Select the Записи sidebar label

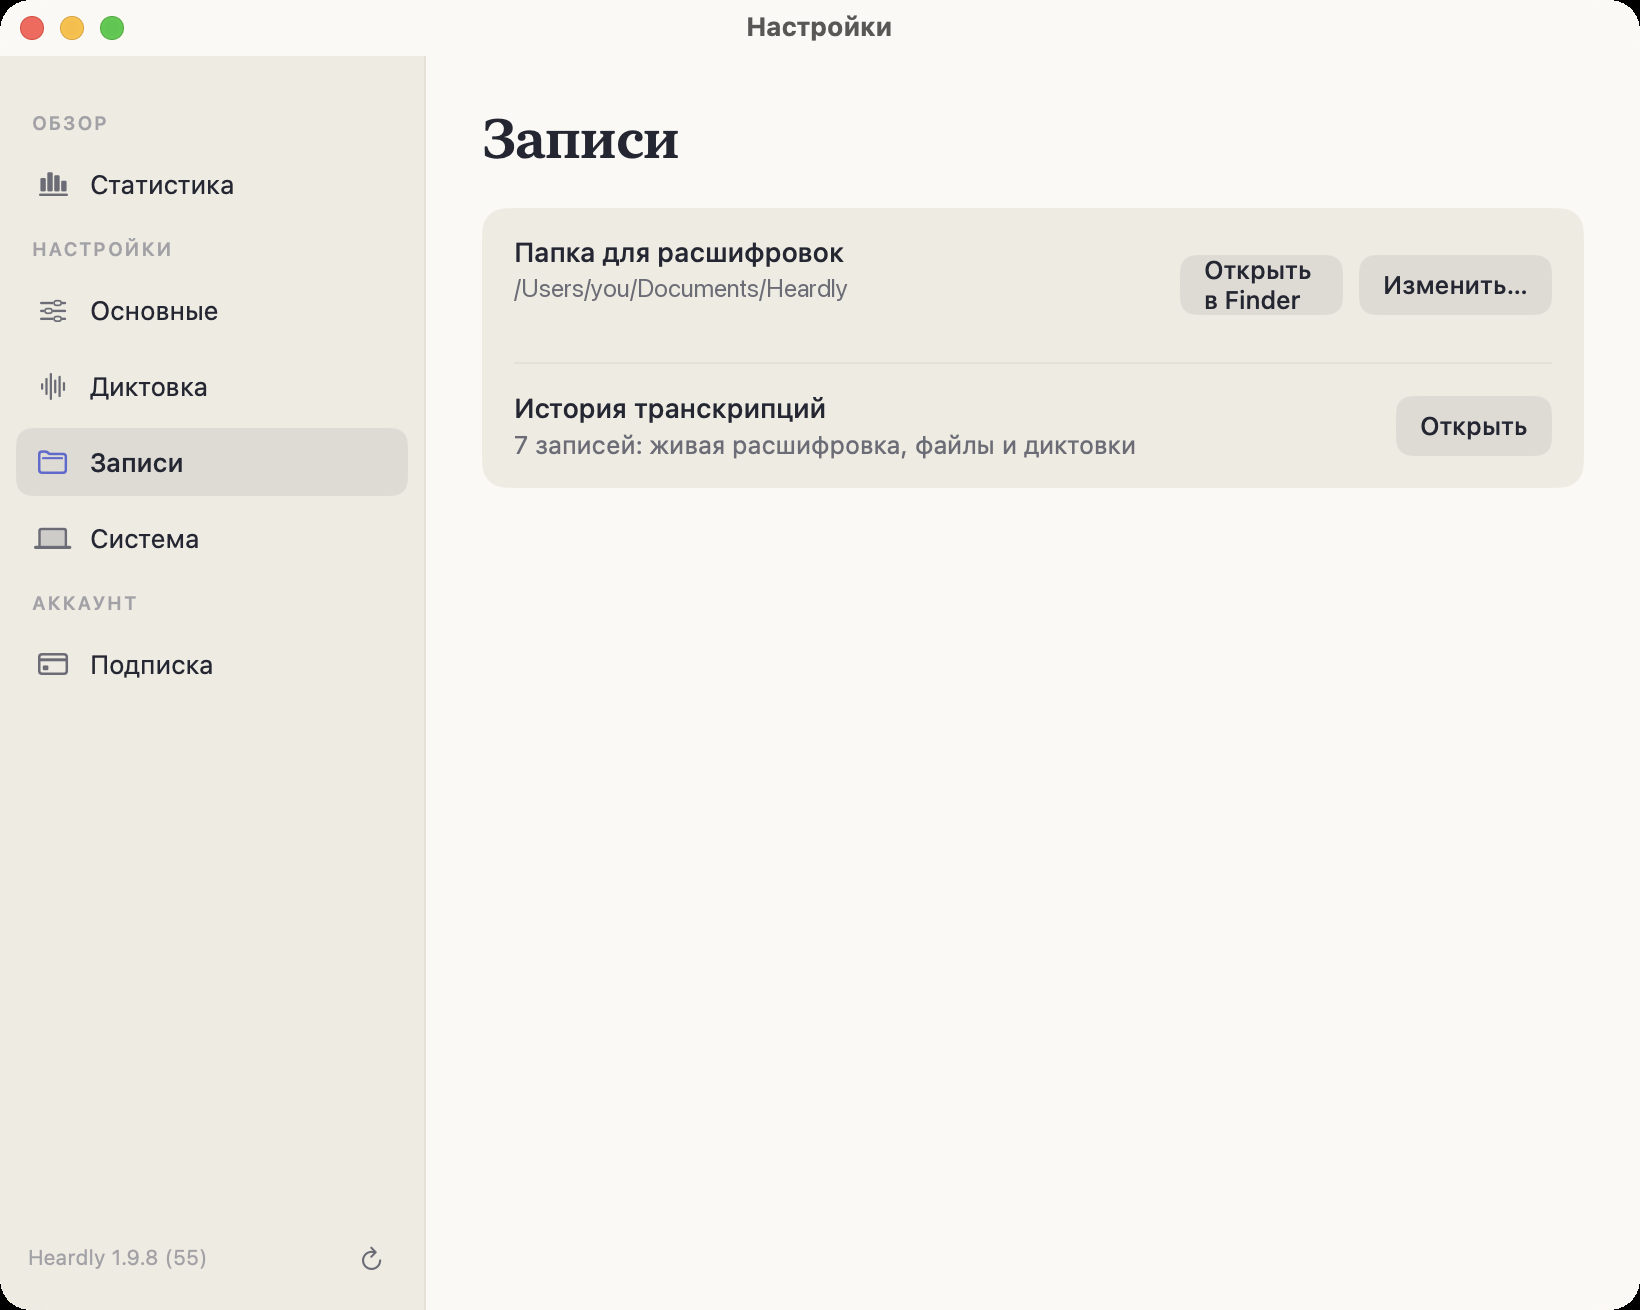coord(137,463)
